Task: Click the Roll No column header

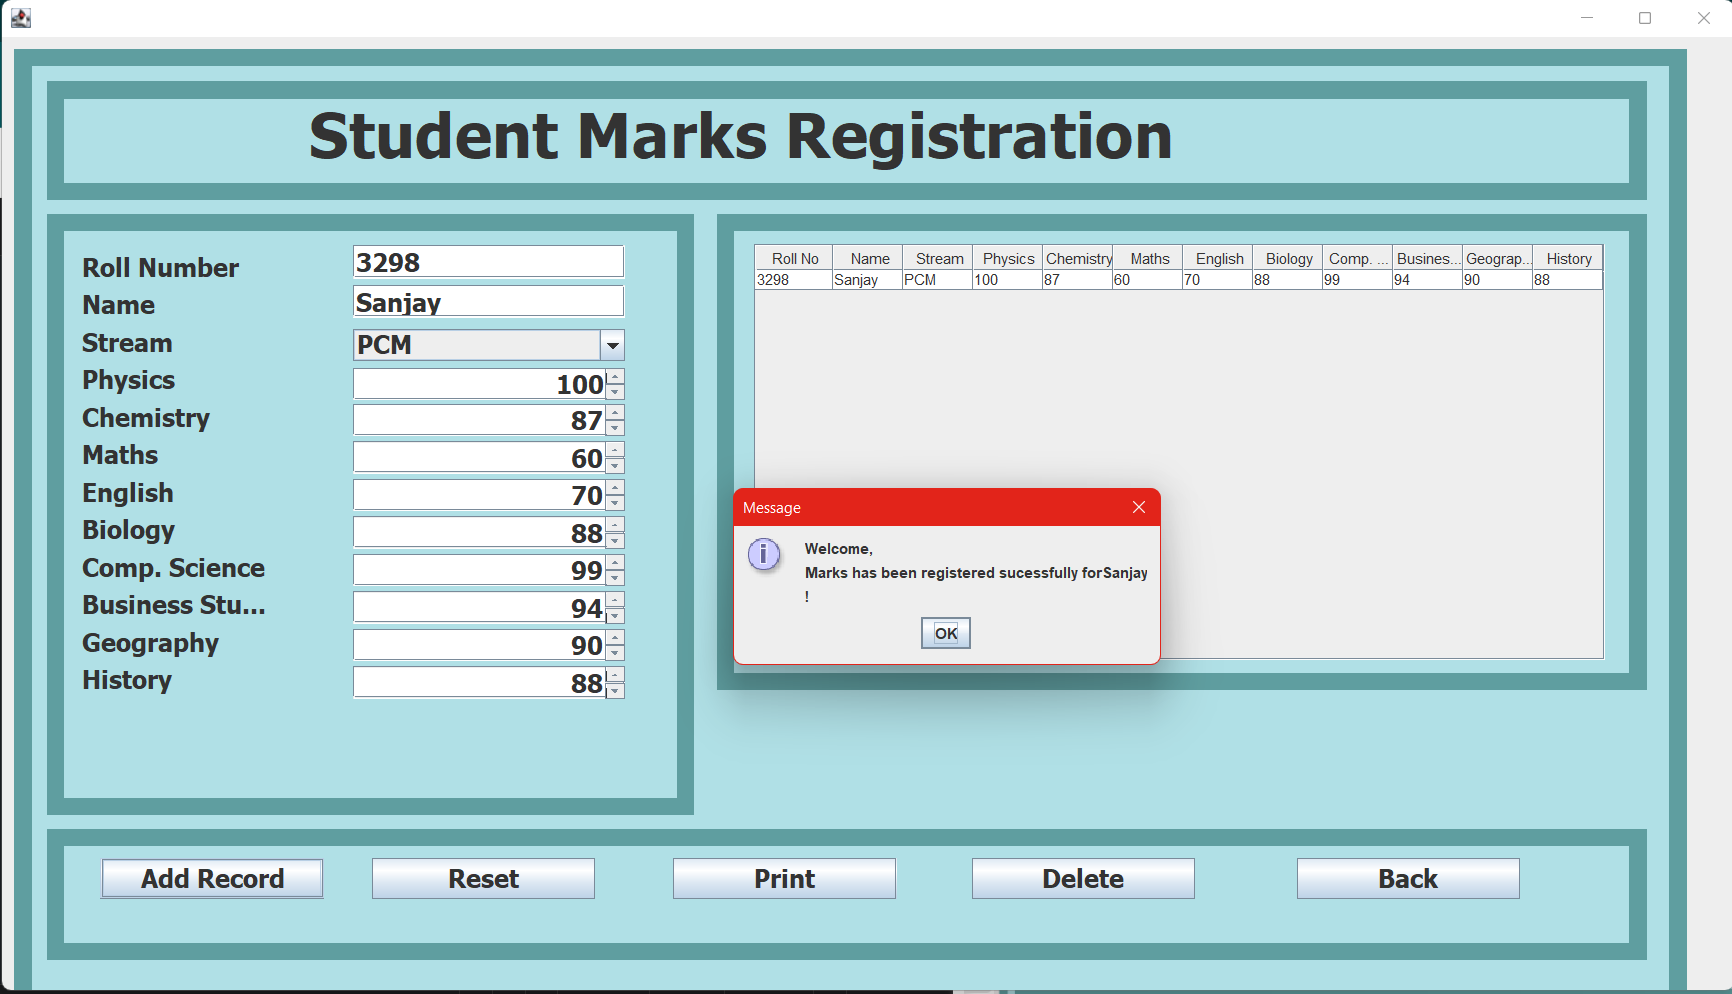Action: [x=795, y=258]
